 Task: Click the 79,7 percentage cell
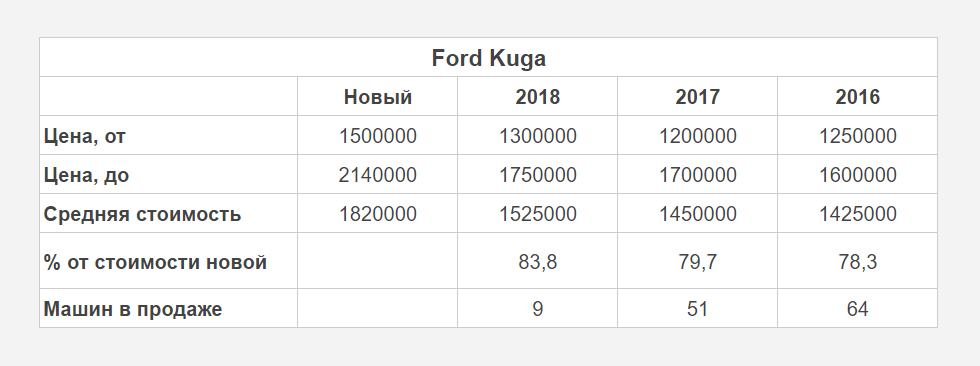pyautogui.click(x=698, y=262)
